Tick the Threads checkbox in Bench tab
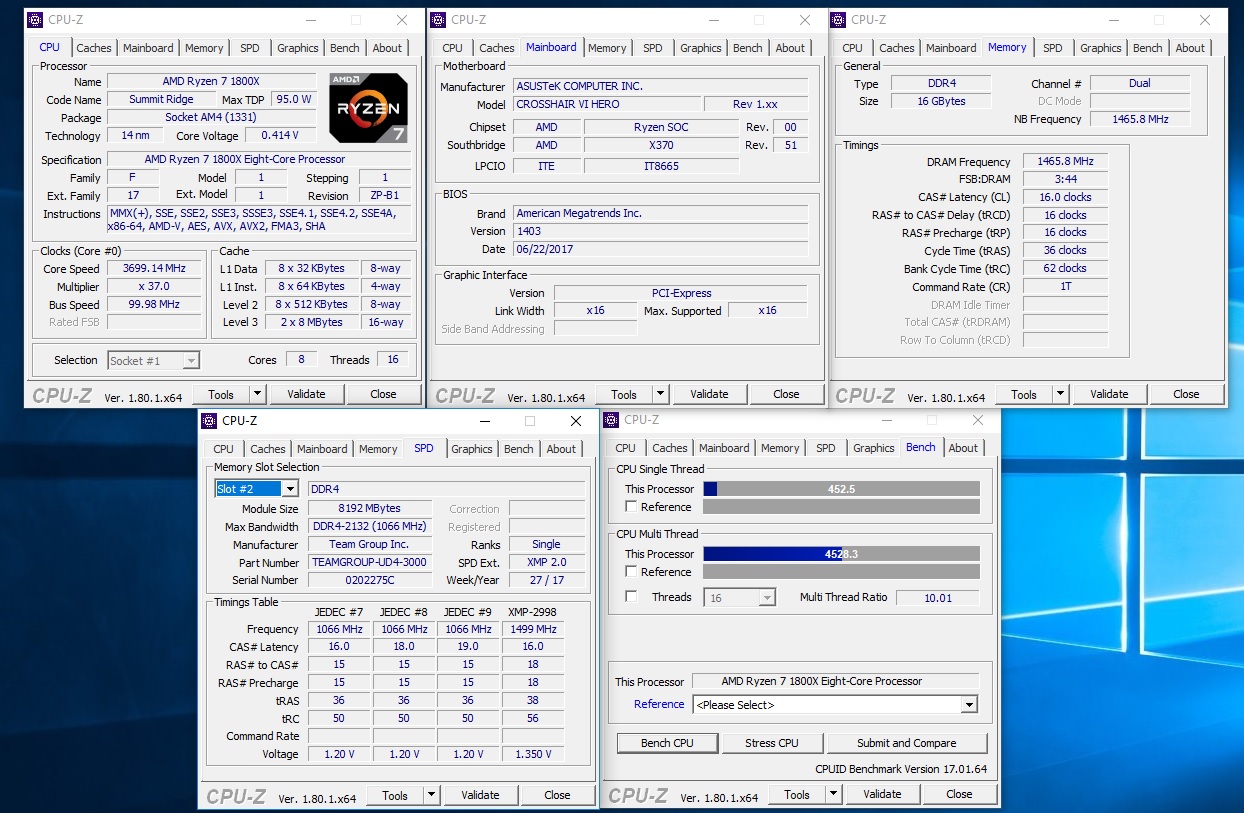 (x=631, y=597)
